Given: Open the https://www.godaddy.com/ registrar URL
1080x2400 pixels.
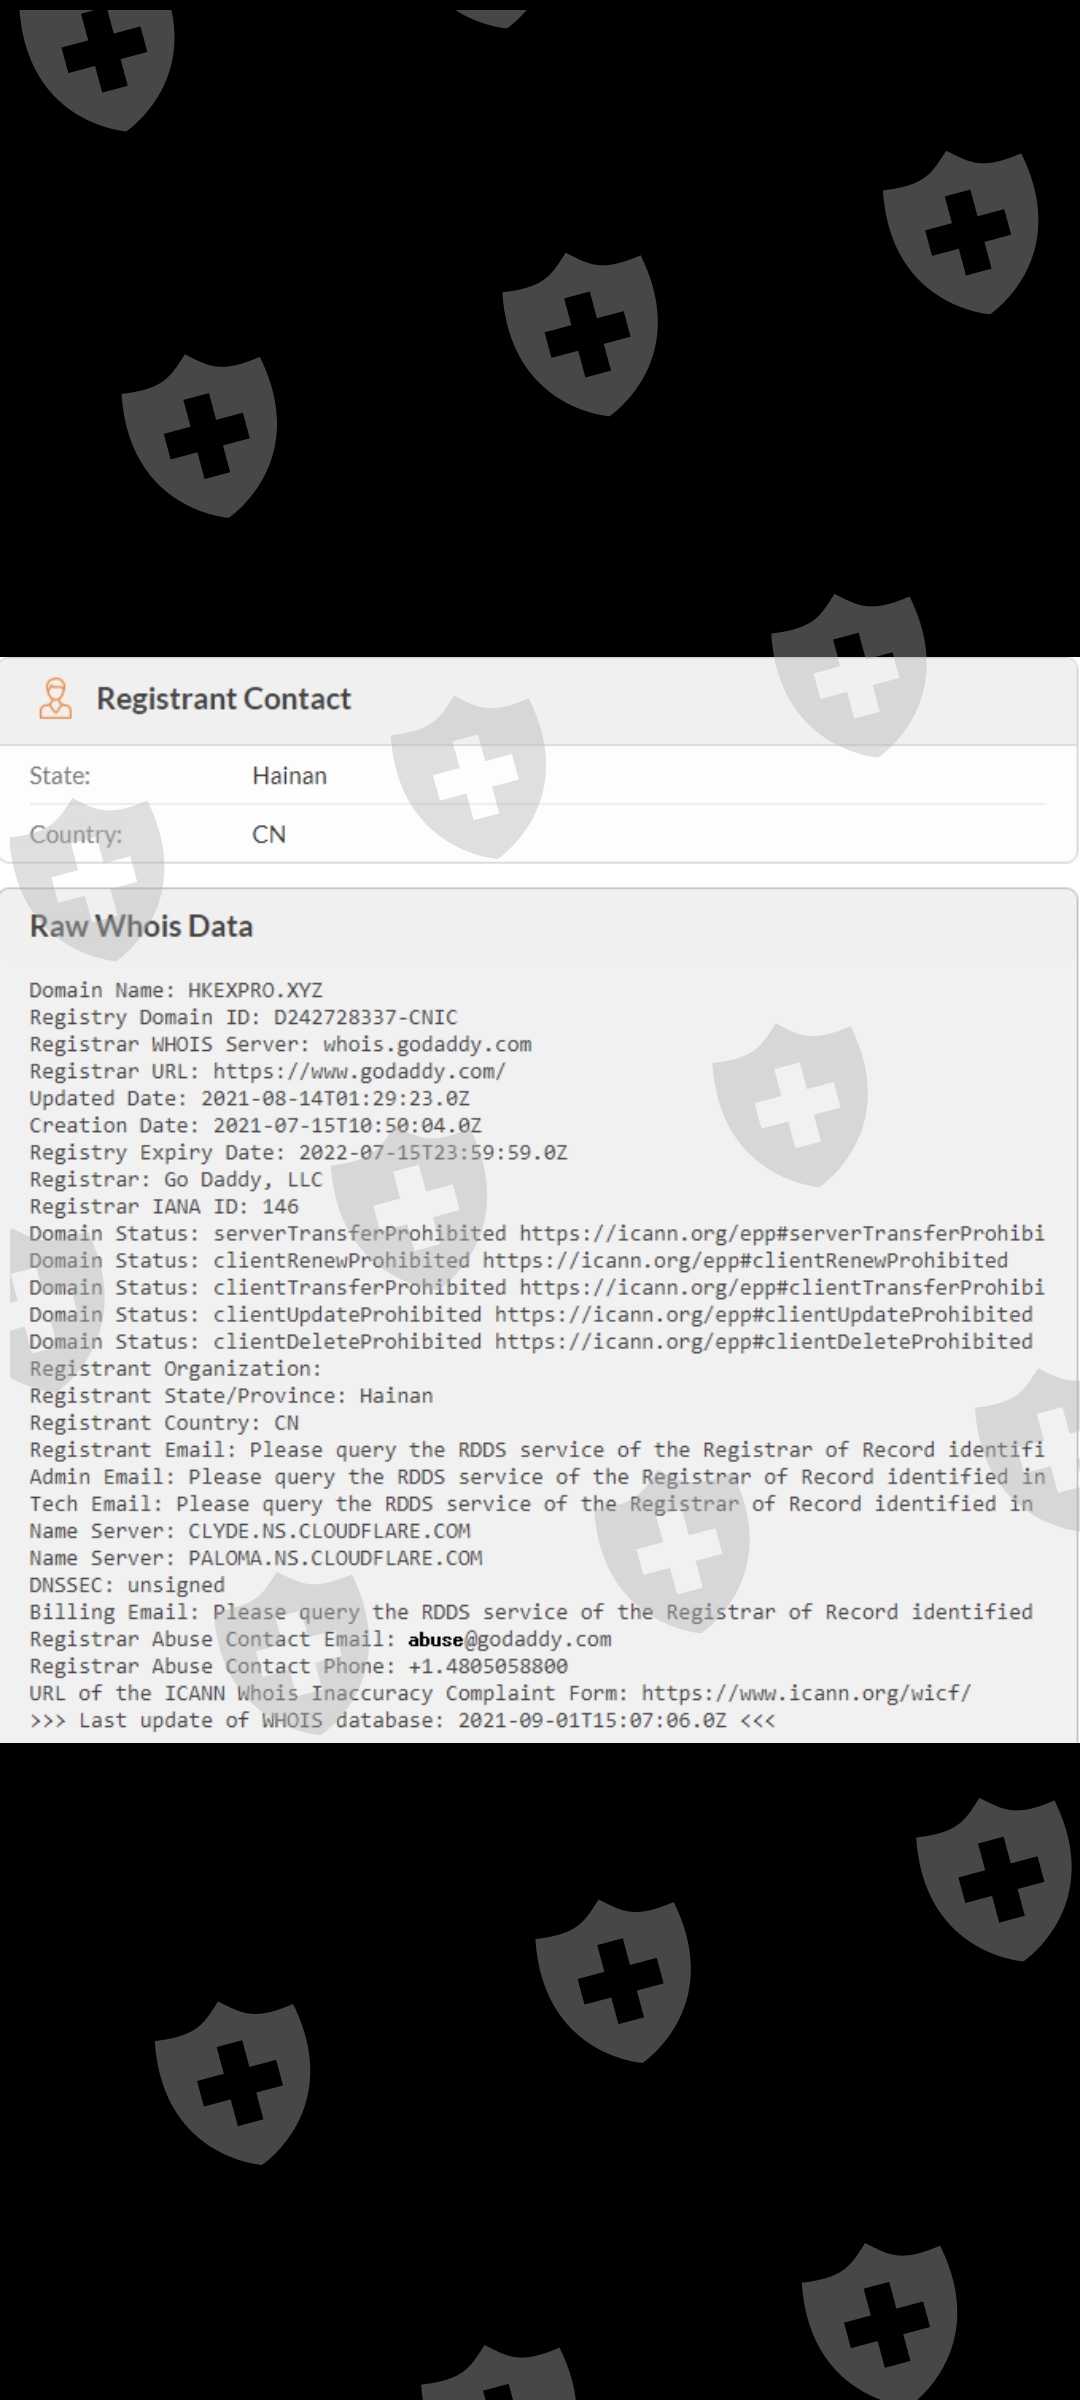Looking at the screenshot, I should pos(359,1071).
